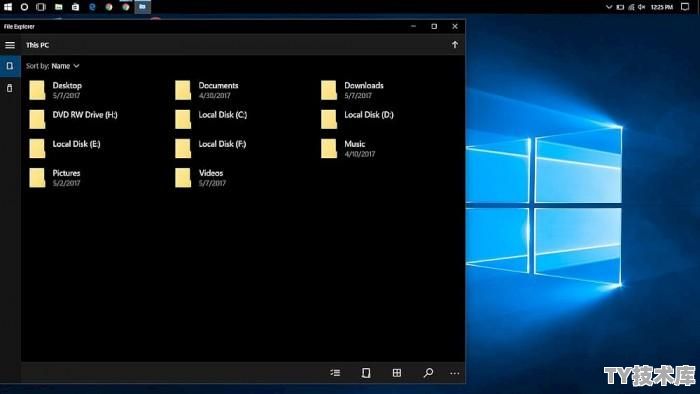This screenshot has width=700, height=394.
Task: Open the Local Disk (D:) icon
Action: [329, 119]
